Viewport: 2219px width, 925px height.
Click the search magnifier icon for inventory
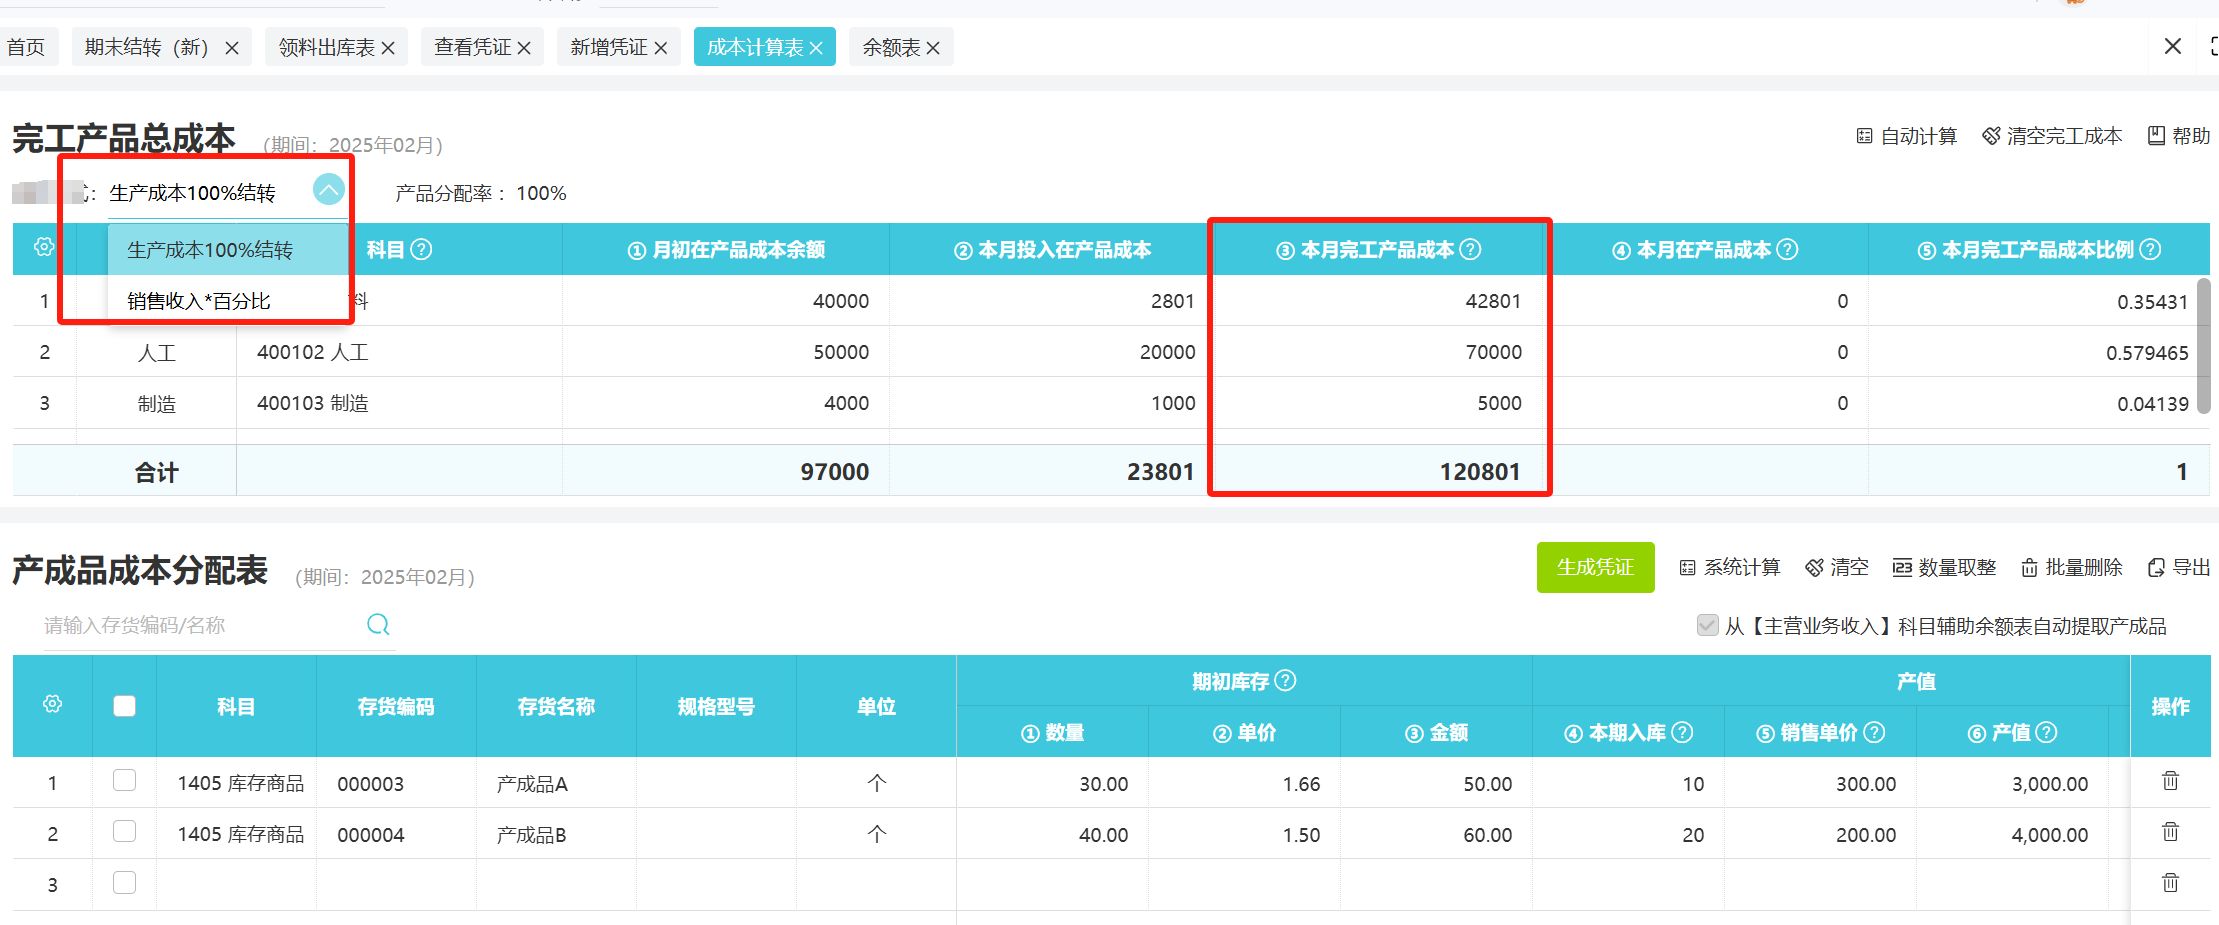378,625
